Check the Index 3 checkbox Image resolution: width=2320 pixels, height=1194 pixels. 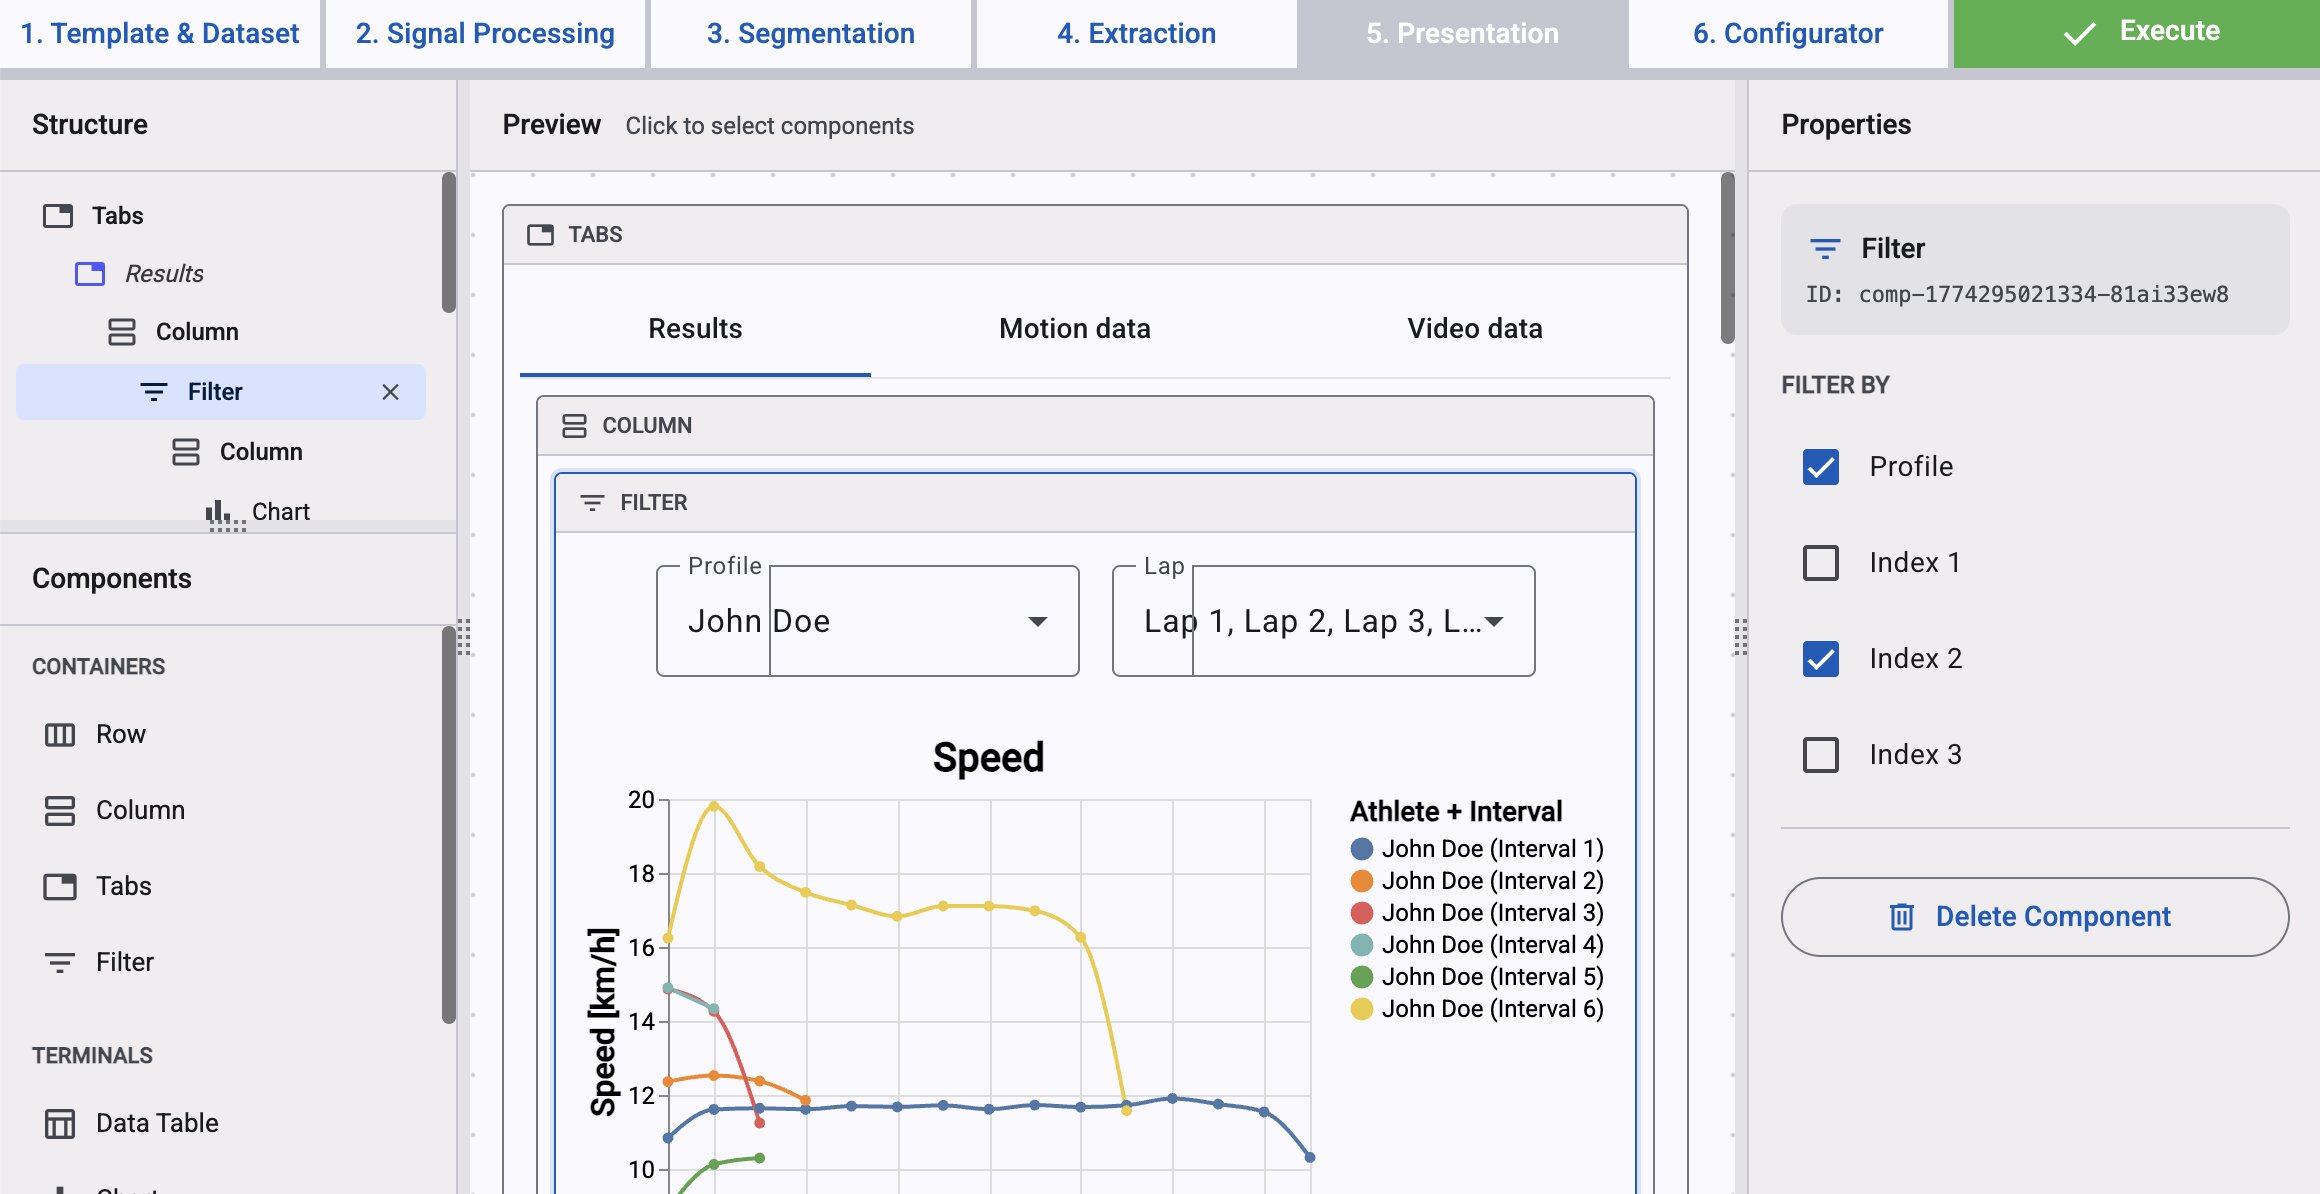(1820, 755)
